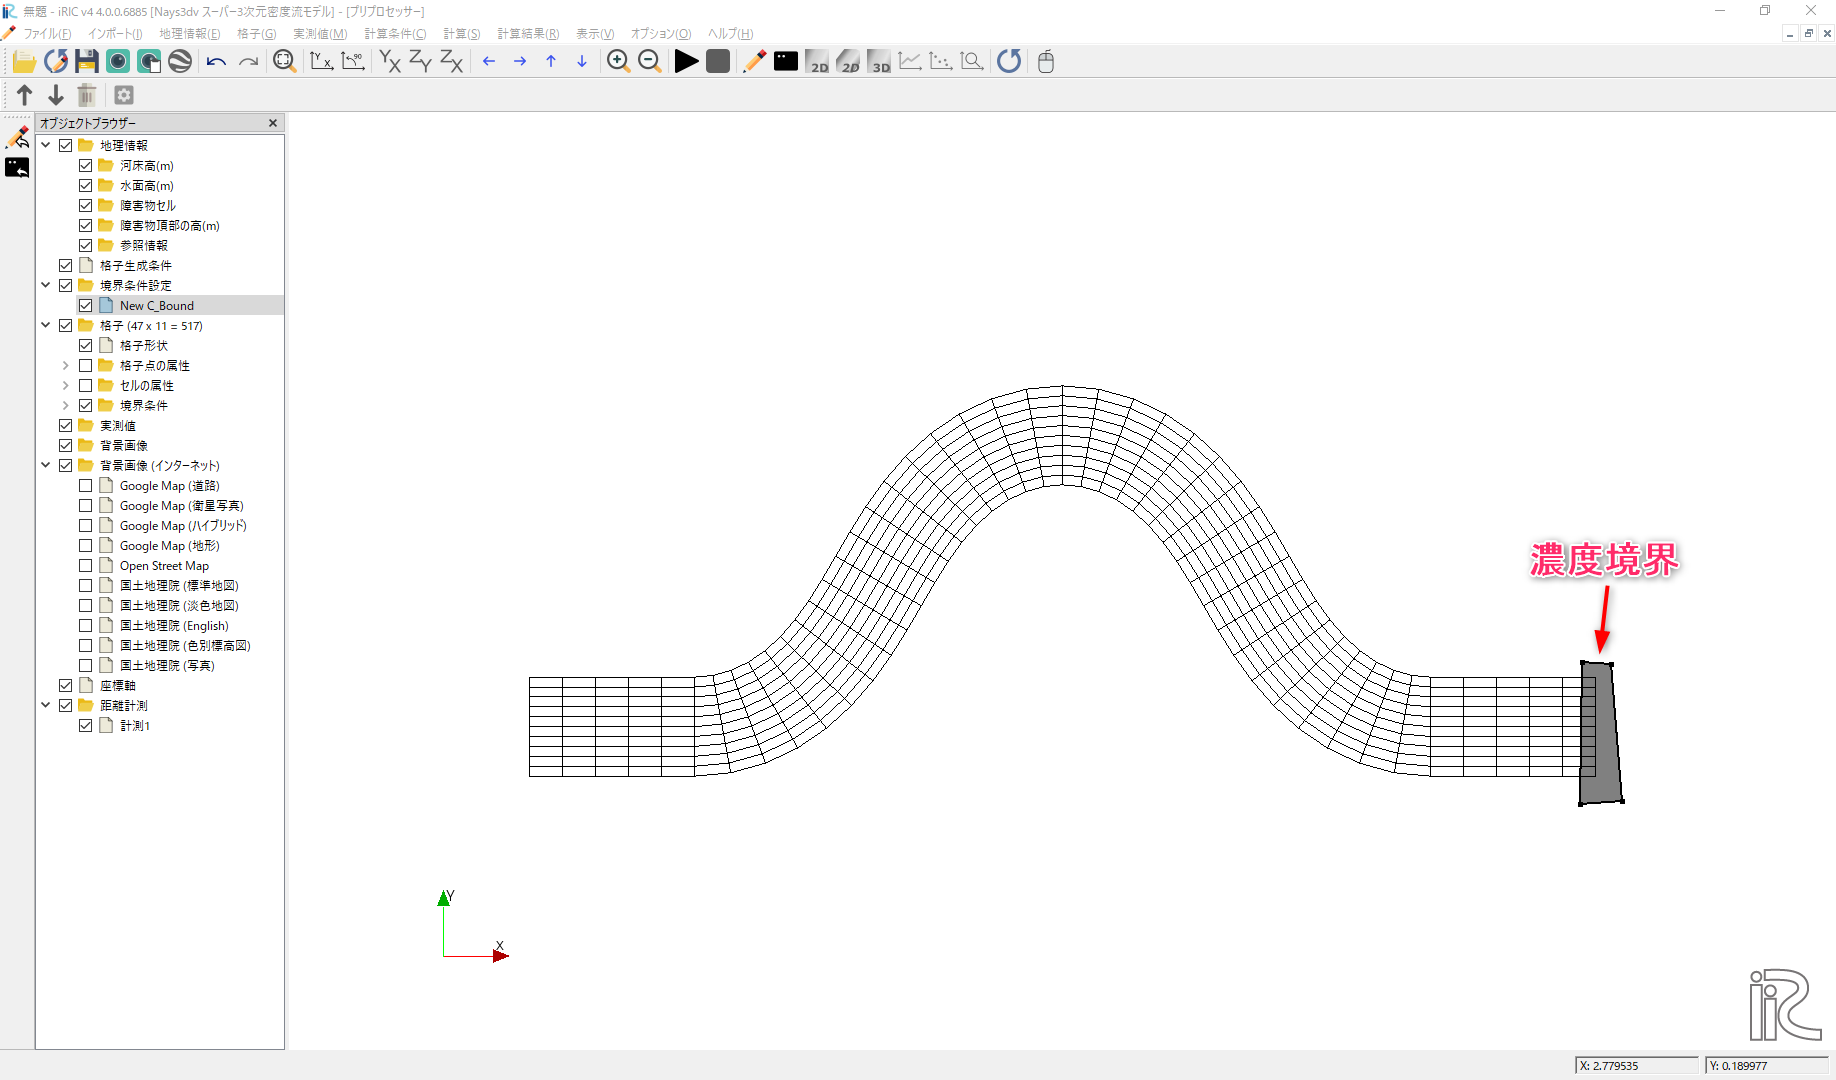This screenshot has height=1080, width=1836.
Task: Select the ZY plane view icon
Action: 420,62
